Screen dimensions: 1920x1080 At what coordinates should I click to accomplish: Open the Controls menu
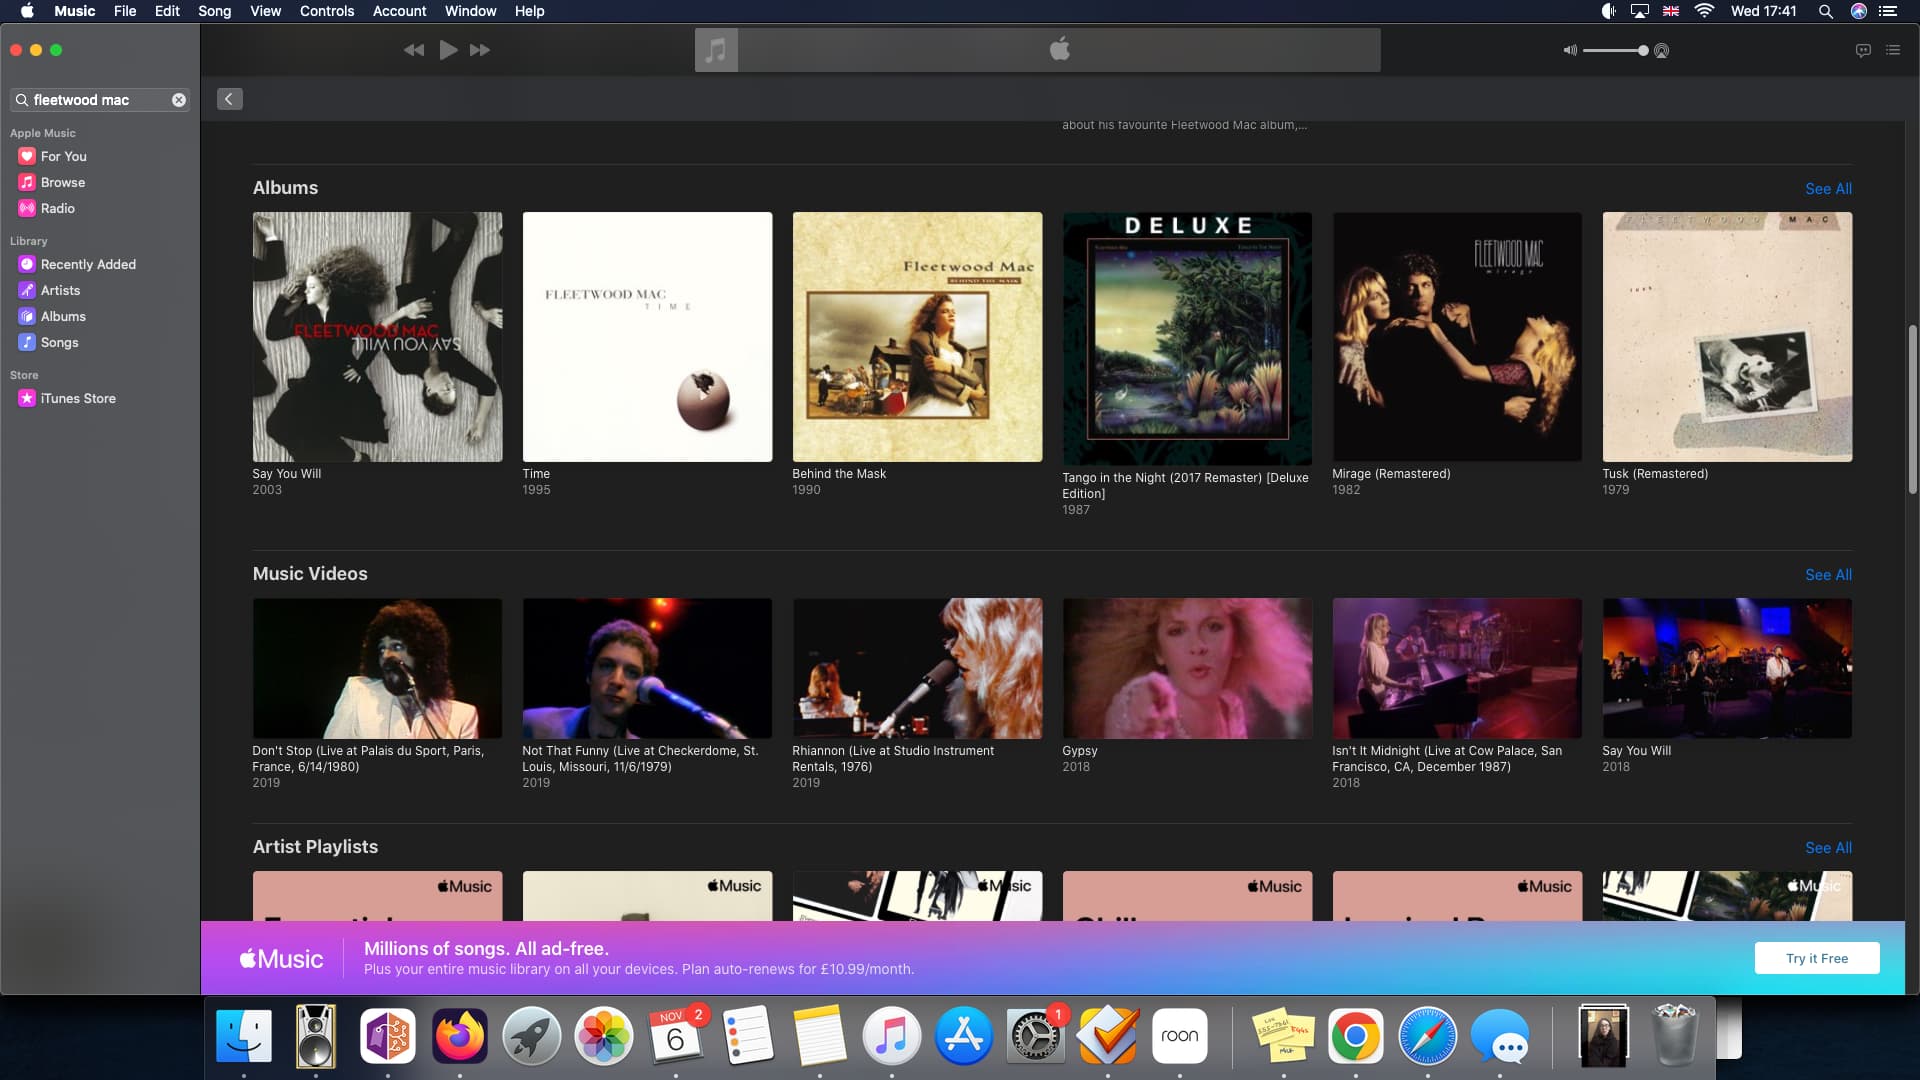pyautogui.click(x=327, y=11)
